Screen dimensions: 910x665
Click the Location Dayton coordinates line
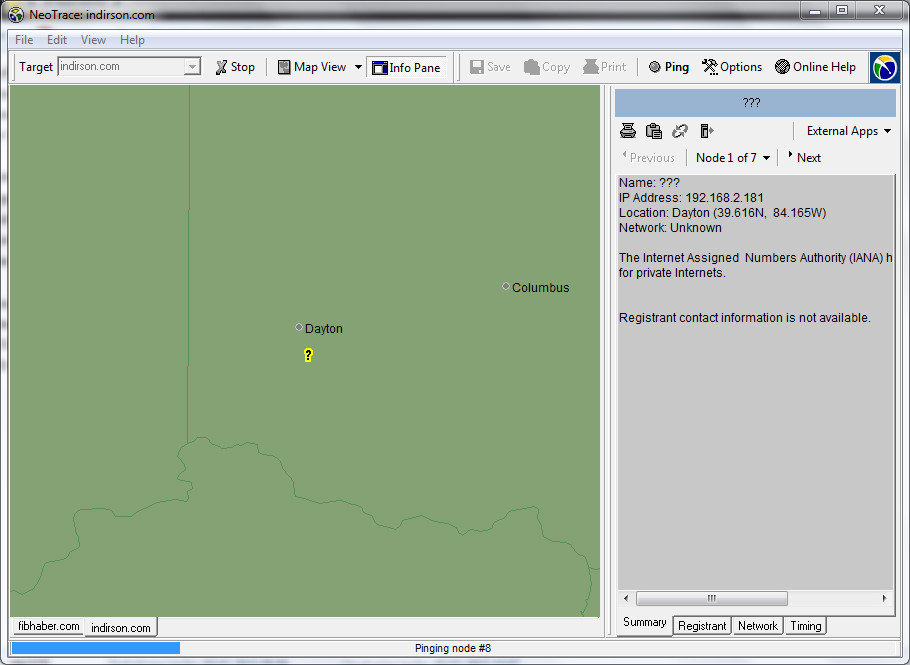pyautogui.click(x=723, y=213)
